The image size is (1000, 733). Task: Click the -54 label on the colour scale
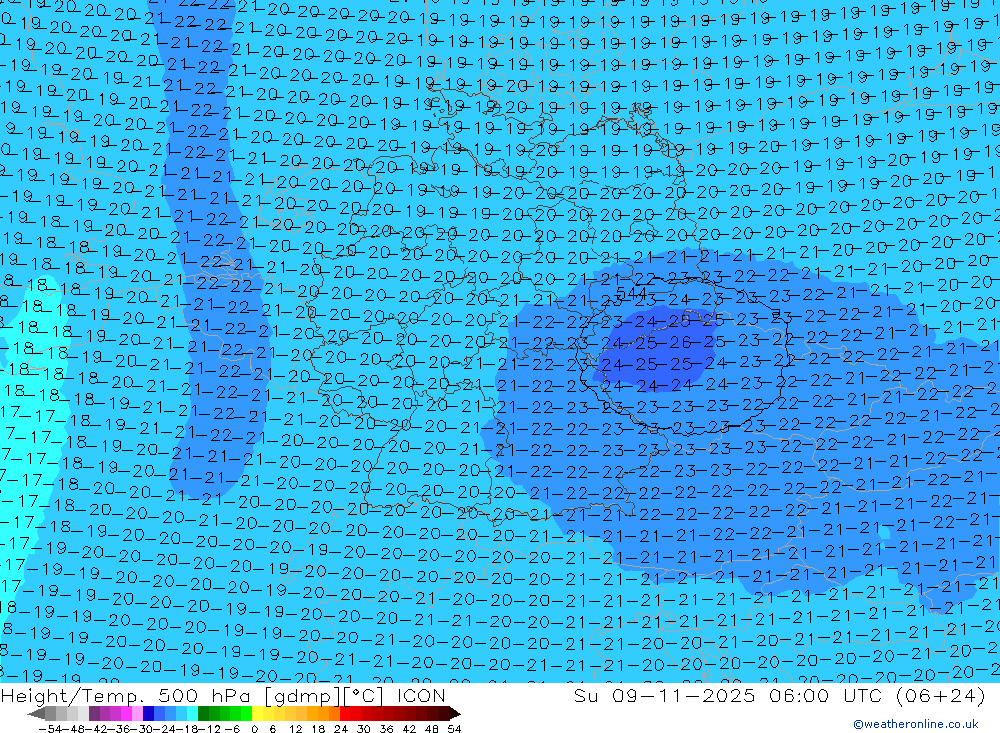coord(50,729)
